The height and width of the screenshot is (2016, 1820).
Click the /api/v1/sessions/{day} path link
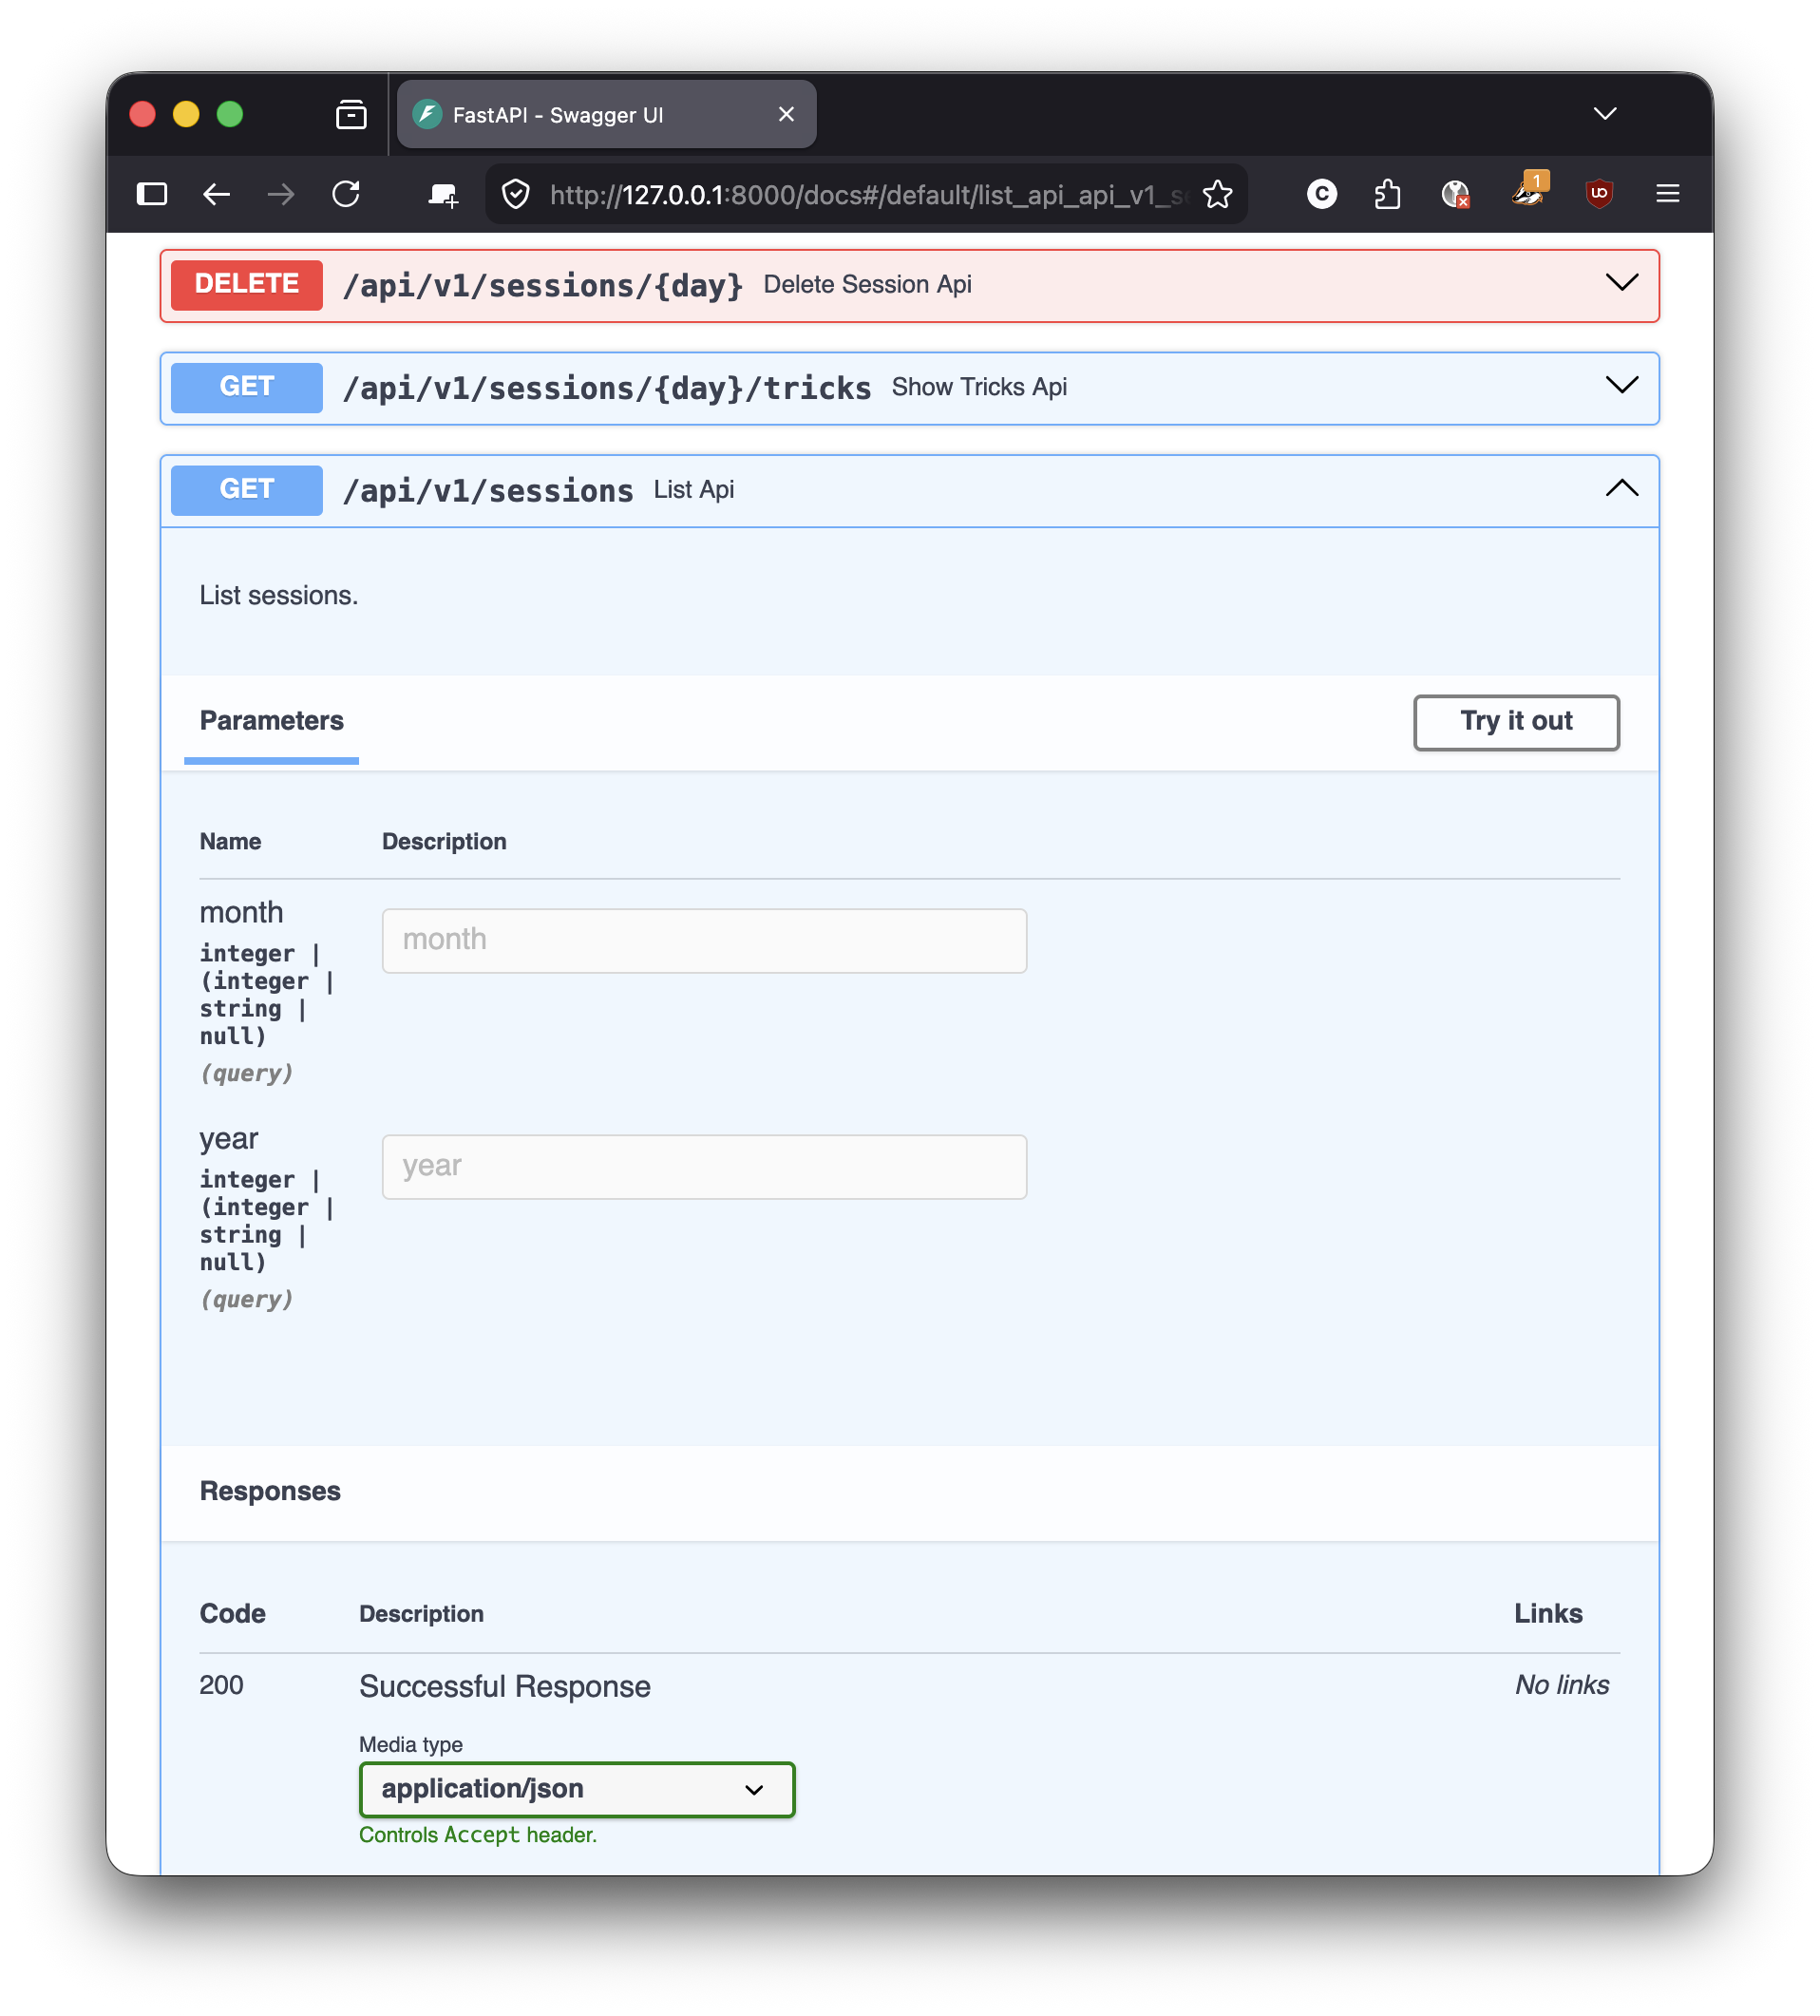tap(543, 286)
